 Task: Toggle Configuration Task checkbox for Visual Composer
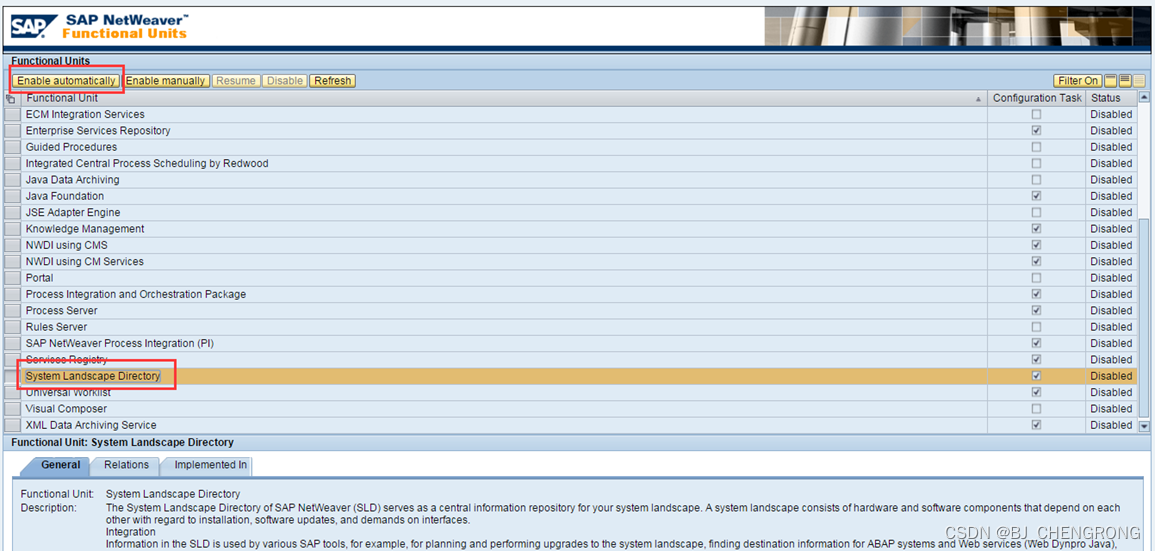[x=1036, y=409]
